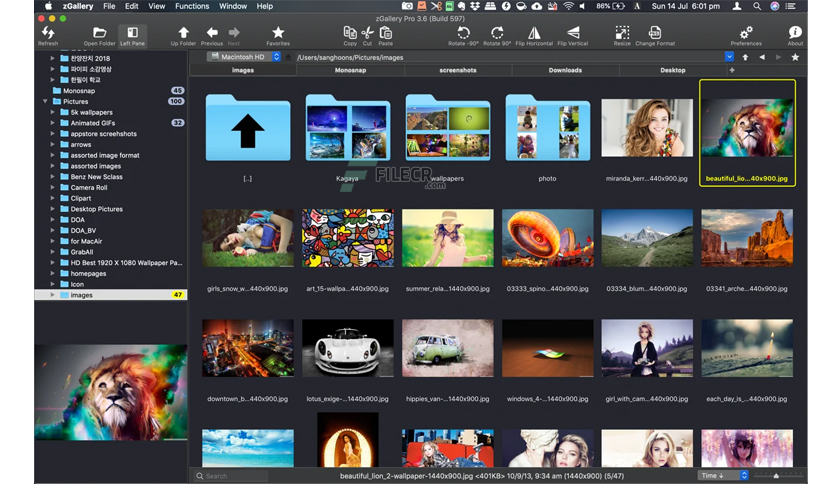Flip the image vertically

pyautogui.click(x=573, y=36)
